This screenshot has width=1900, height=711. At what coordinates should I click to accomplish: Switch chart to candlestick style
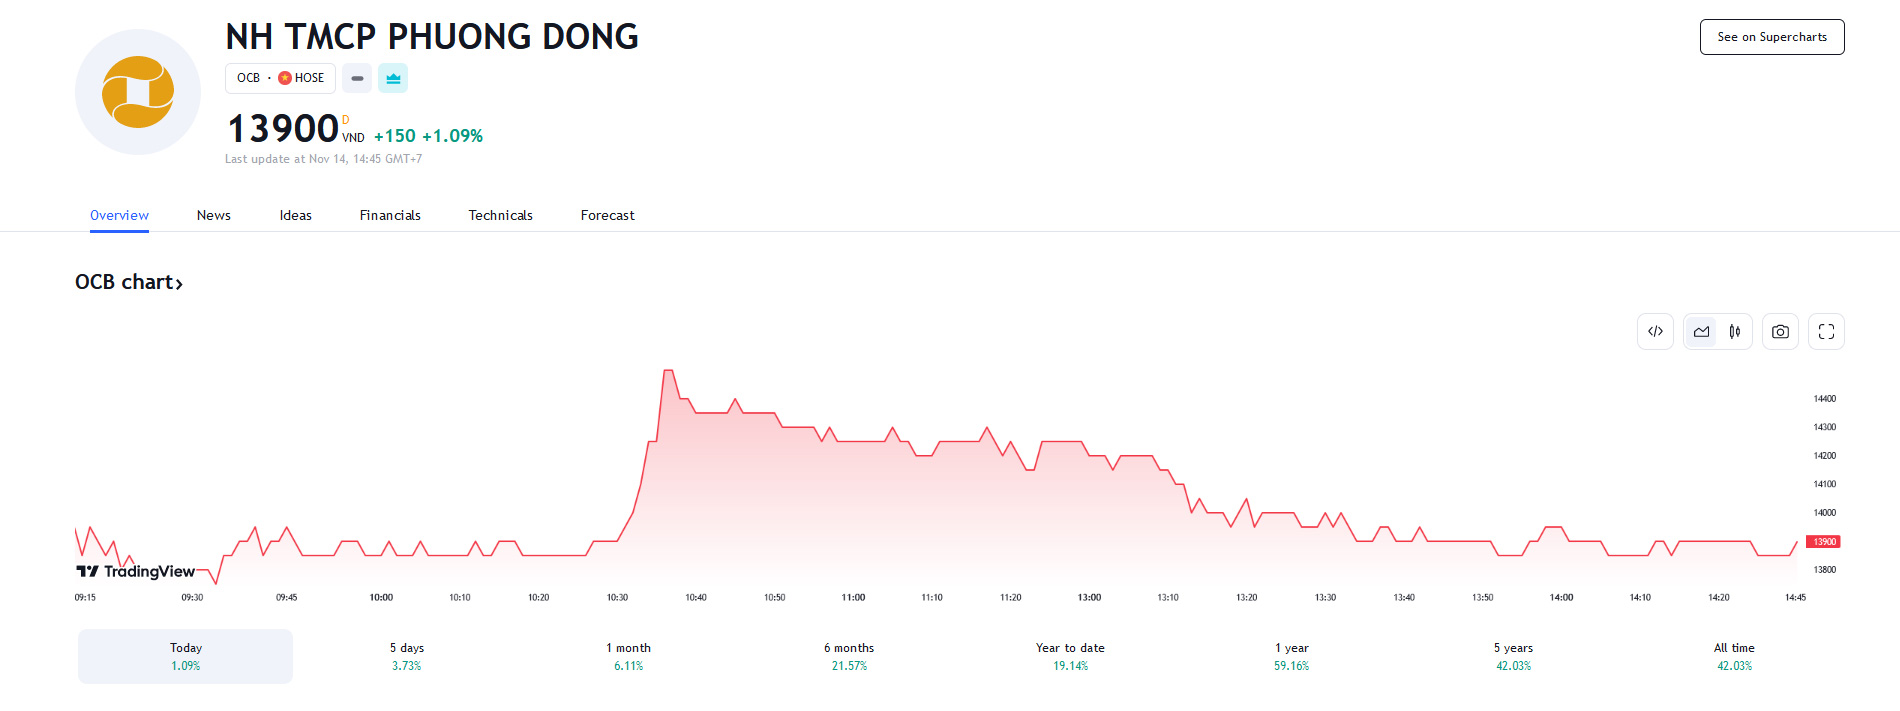coord(1735,332)
